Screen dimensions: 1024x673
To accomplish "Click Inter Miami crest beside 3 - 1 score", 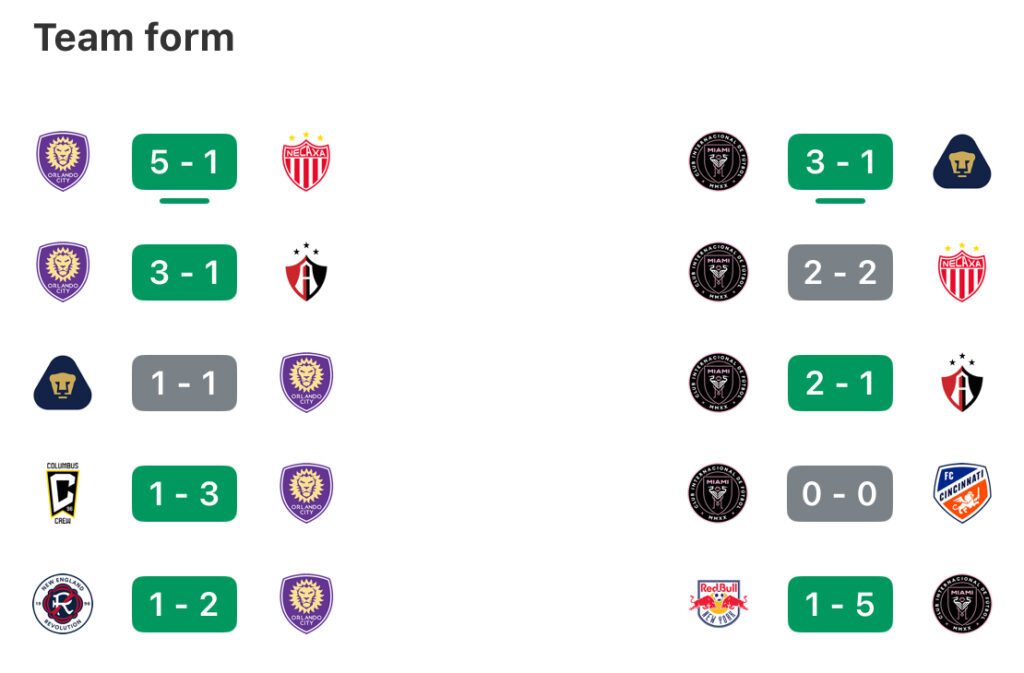I will [718, 161].
